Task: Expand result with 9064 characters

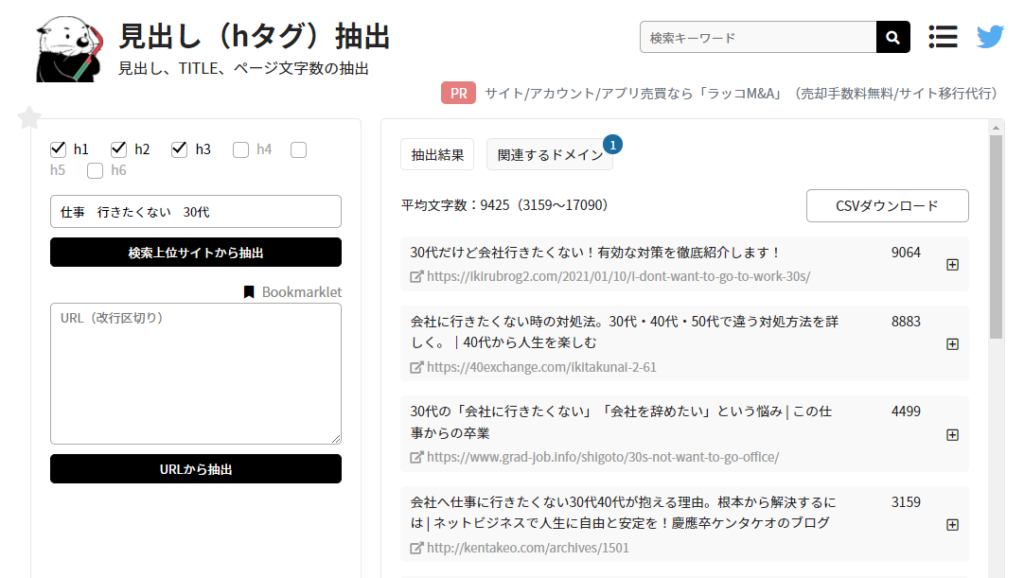Action: pyautogui.click(x=953, y=265)
